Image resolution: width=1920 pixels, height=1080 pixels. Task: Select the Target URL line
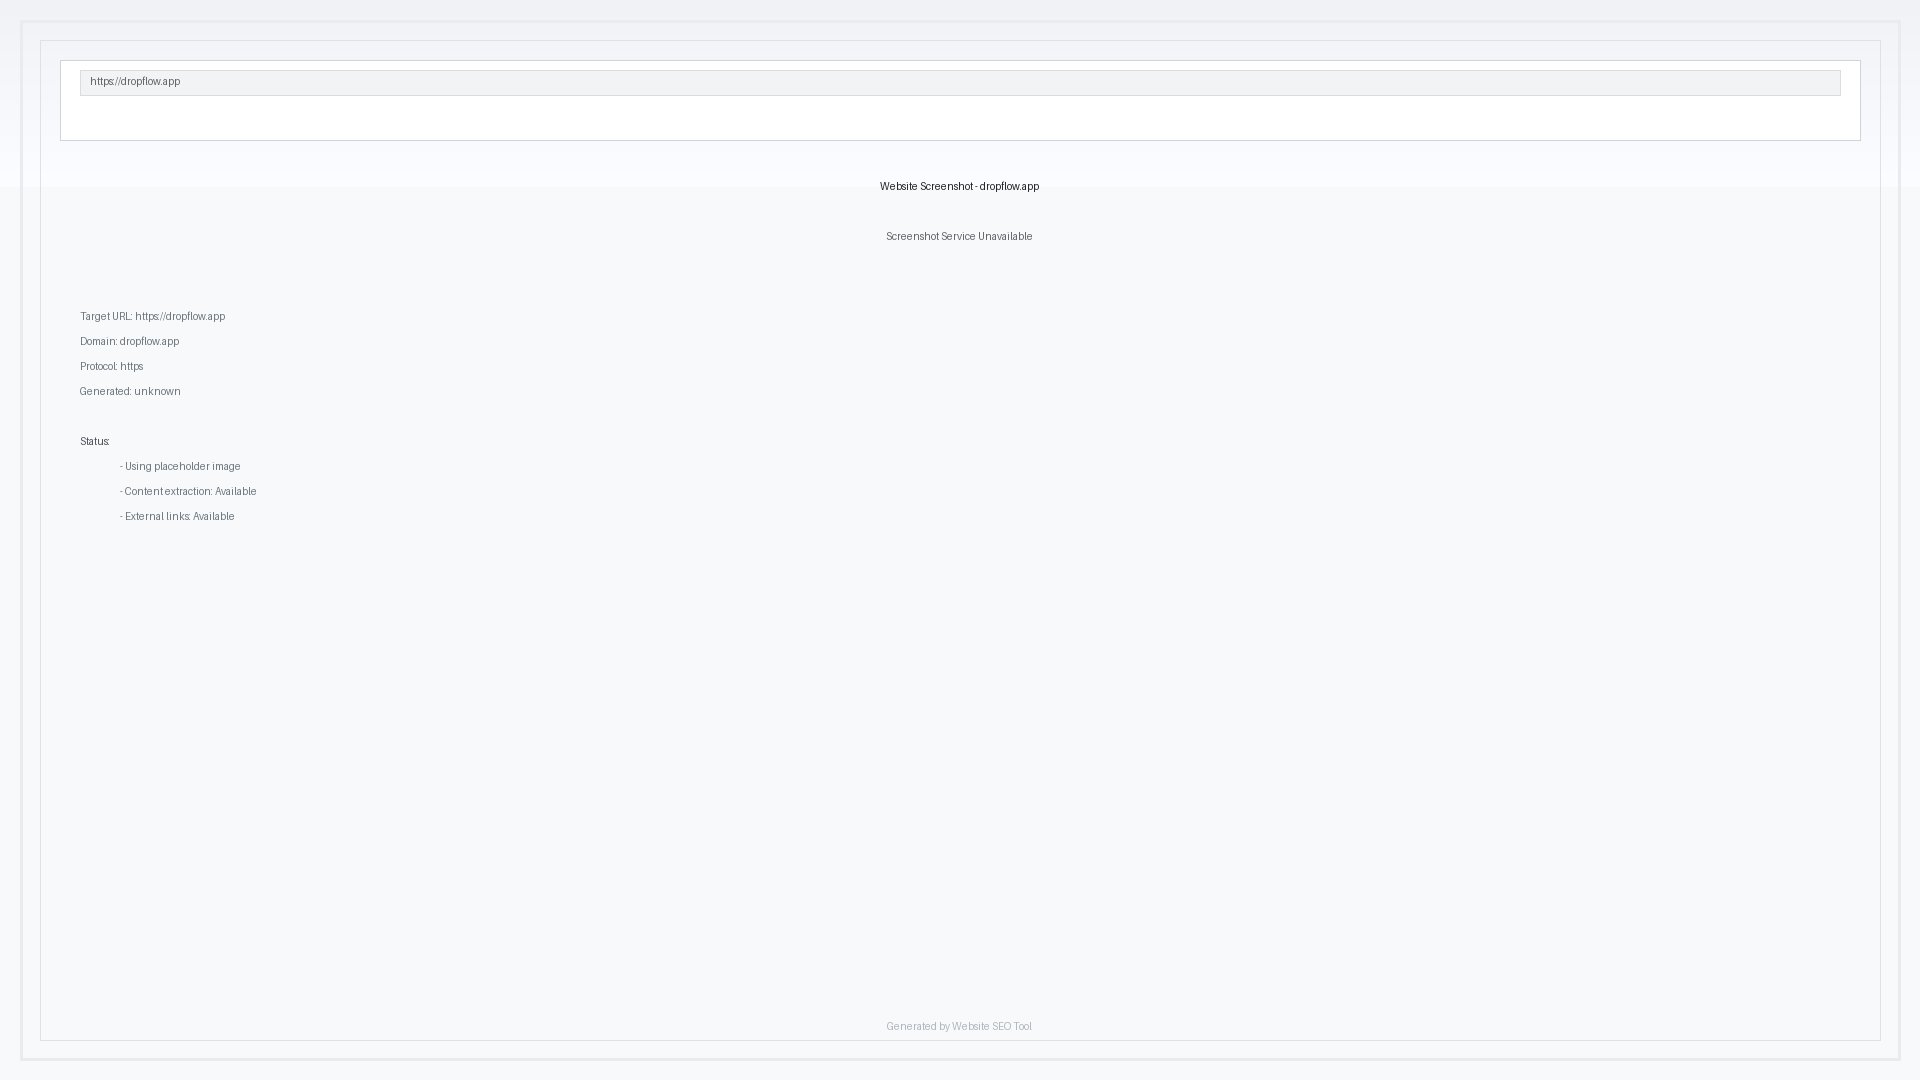point(152,316)
